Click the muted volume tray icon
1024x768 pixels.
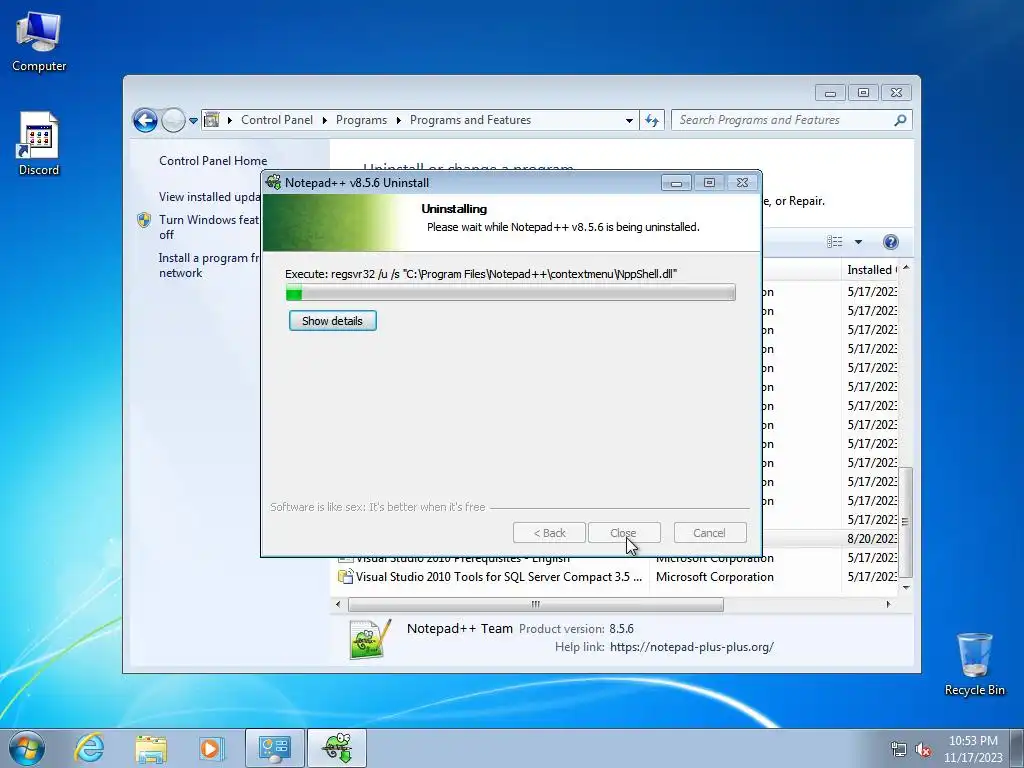coord(923,750)
